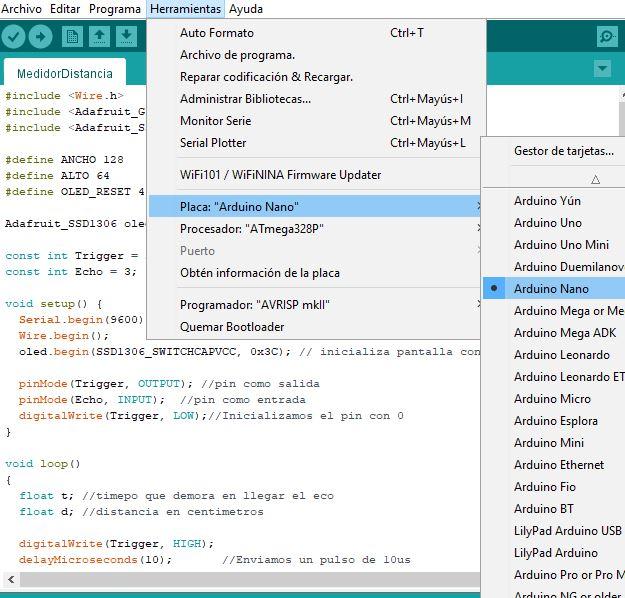
Task: Open the Ayuda menu
Action: pyautogui.click(x=246, y=9)
